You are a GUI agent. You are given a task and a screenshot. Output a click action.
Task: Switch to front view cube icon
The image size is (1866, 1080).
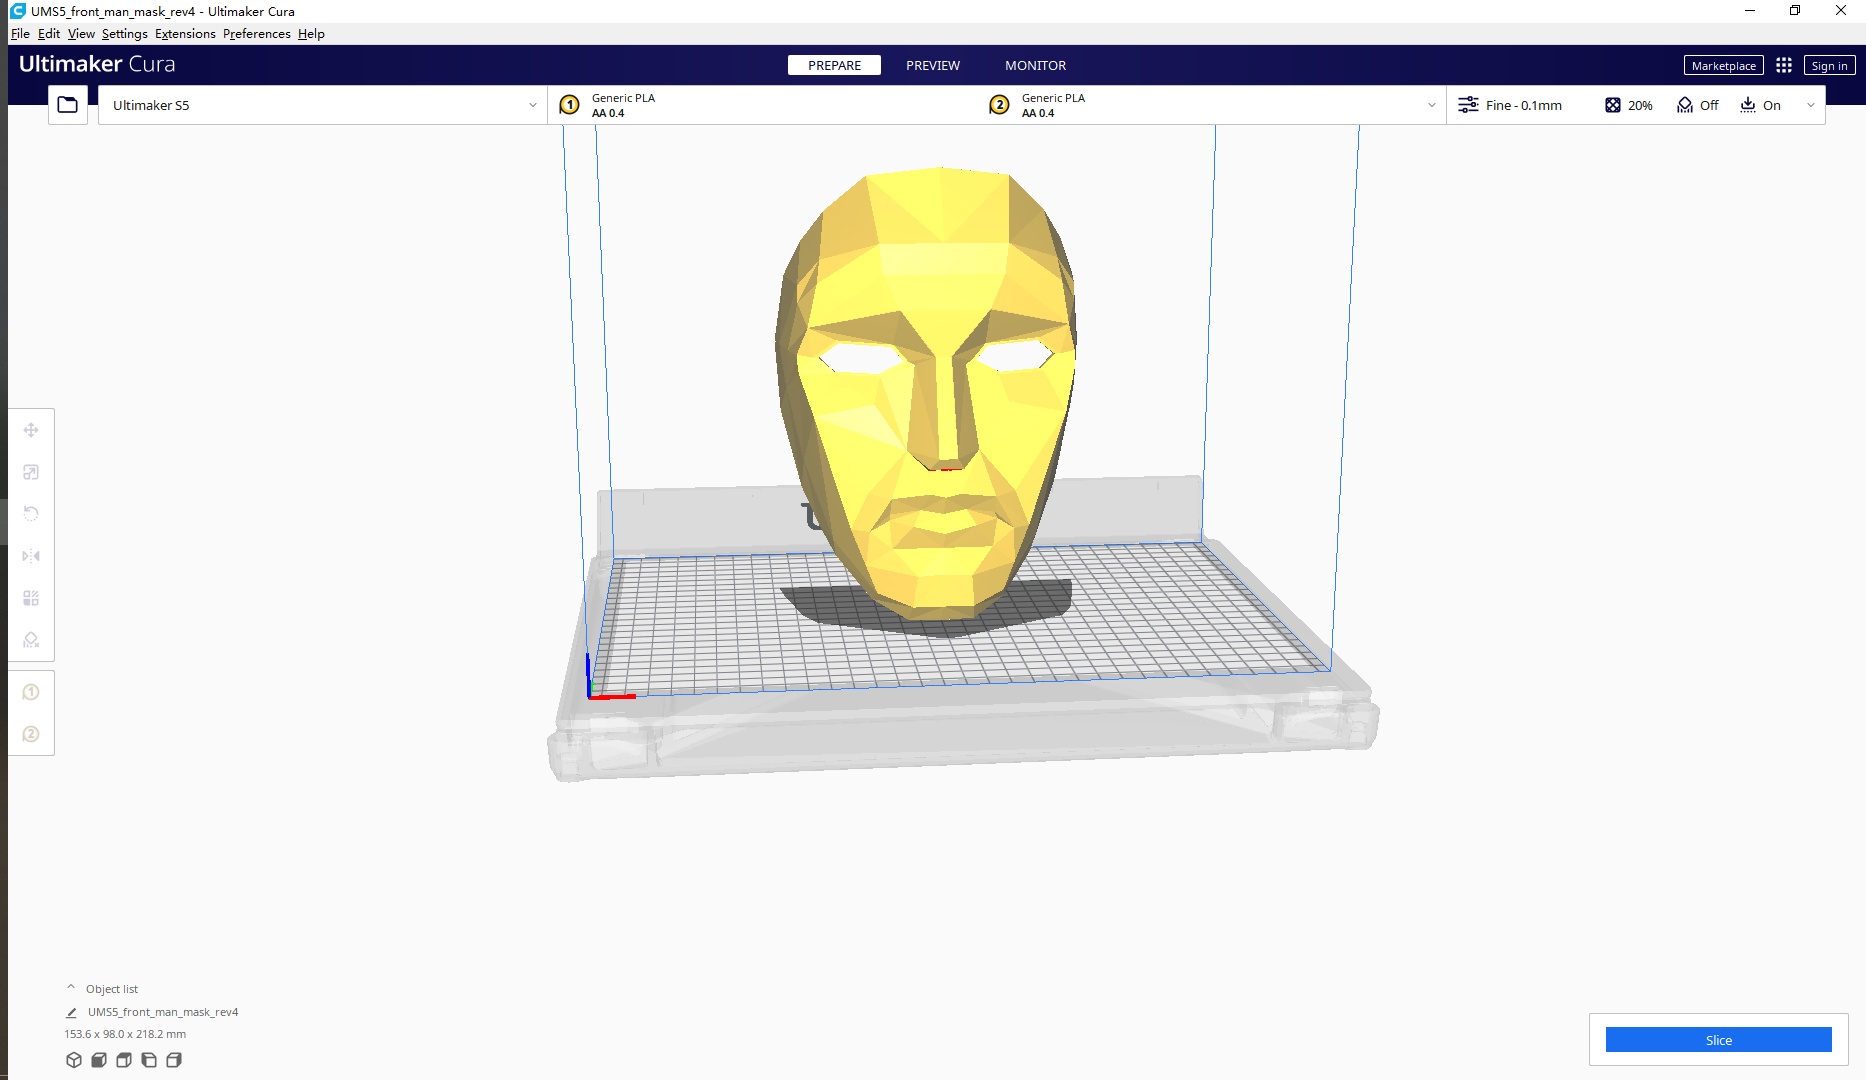point(99,1060)
